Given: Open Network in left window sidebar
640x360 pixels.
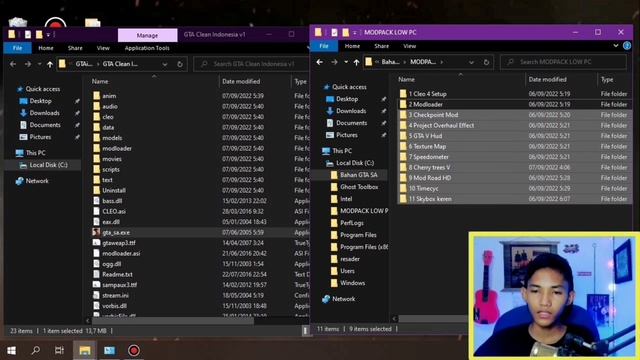Looking at the screenshot, I should 37,181.
